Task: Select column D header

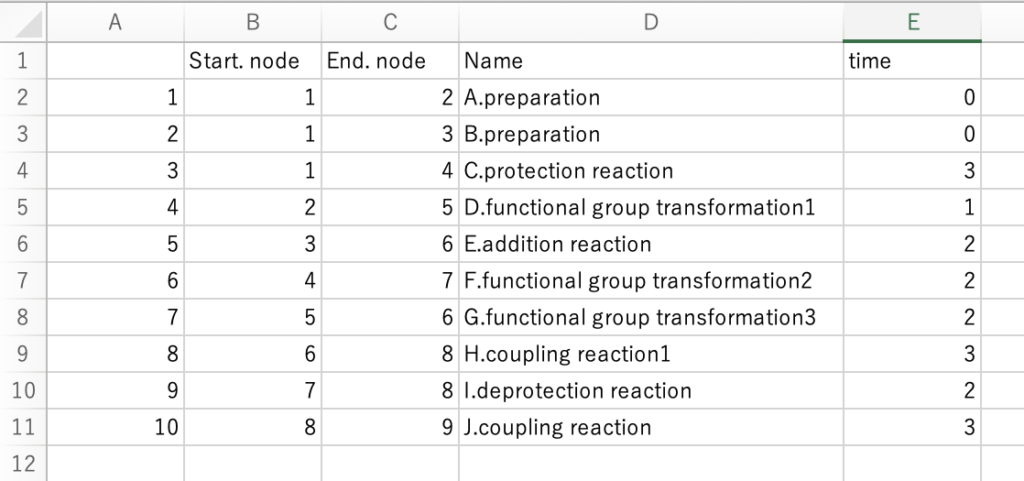Action: point(650,24)
